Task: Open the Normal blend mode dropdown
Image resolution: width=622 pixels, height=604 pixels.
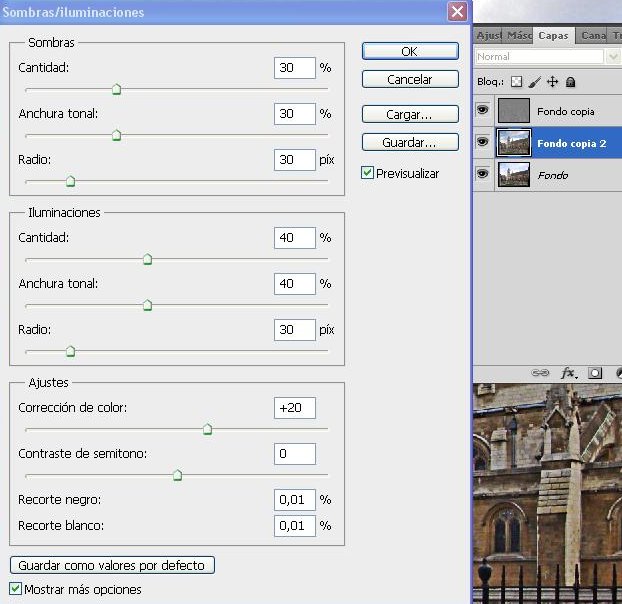Action: pyautogui.click(x=547, y=57)
